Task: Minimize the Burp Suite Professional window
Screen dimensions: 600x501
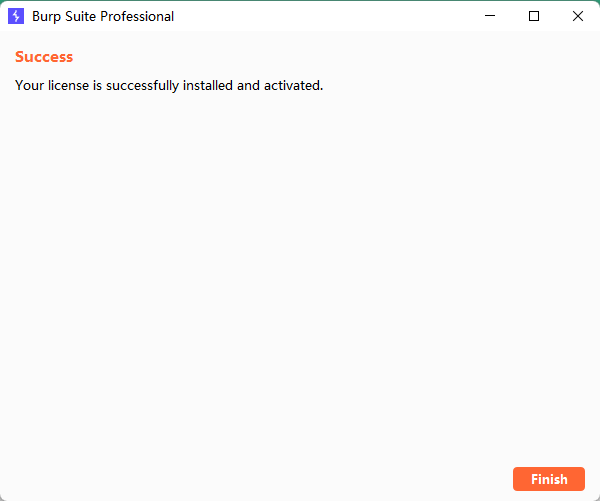Action: (x=490, y=16)
